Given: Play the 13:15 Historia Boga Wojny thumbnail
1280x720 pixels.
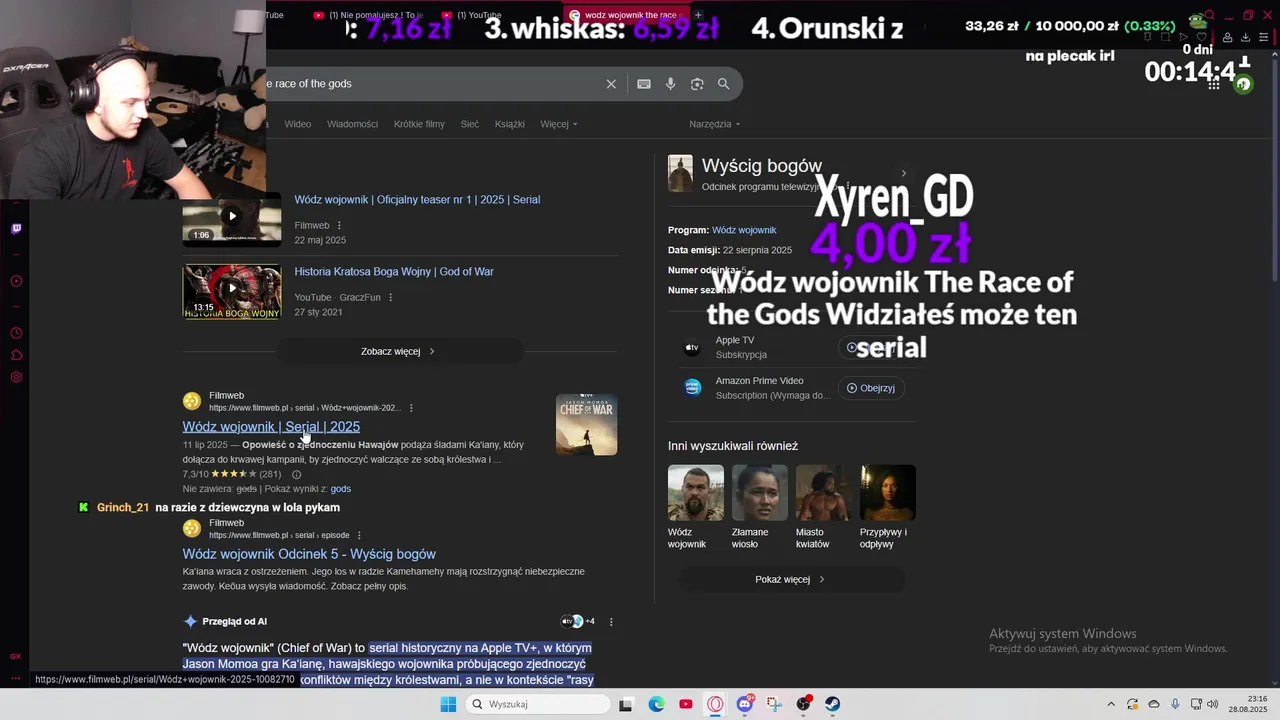Looking at the screenshot, I should click(232, 291).
